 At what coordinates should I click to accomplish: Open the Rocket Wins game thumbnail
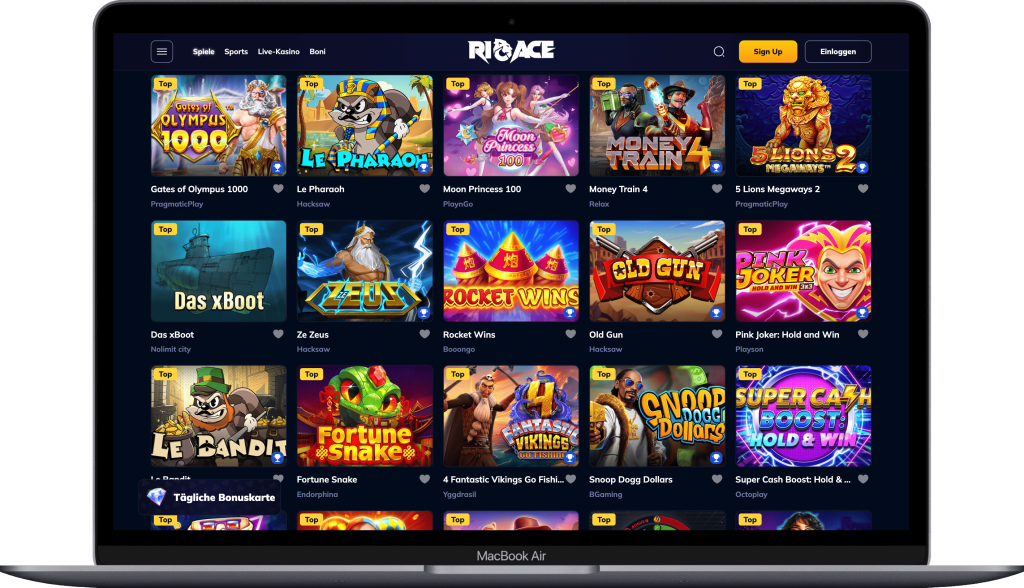point(511,271)
